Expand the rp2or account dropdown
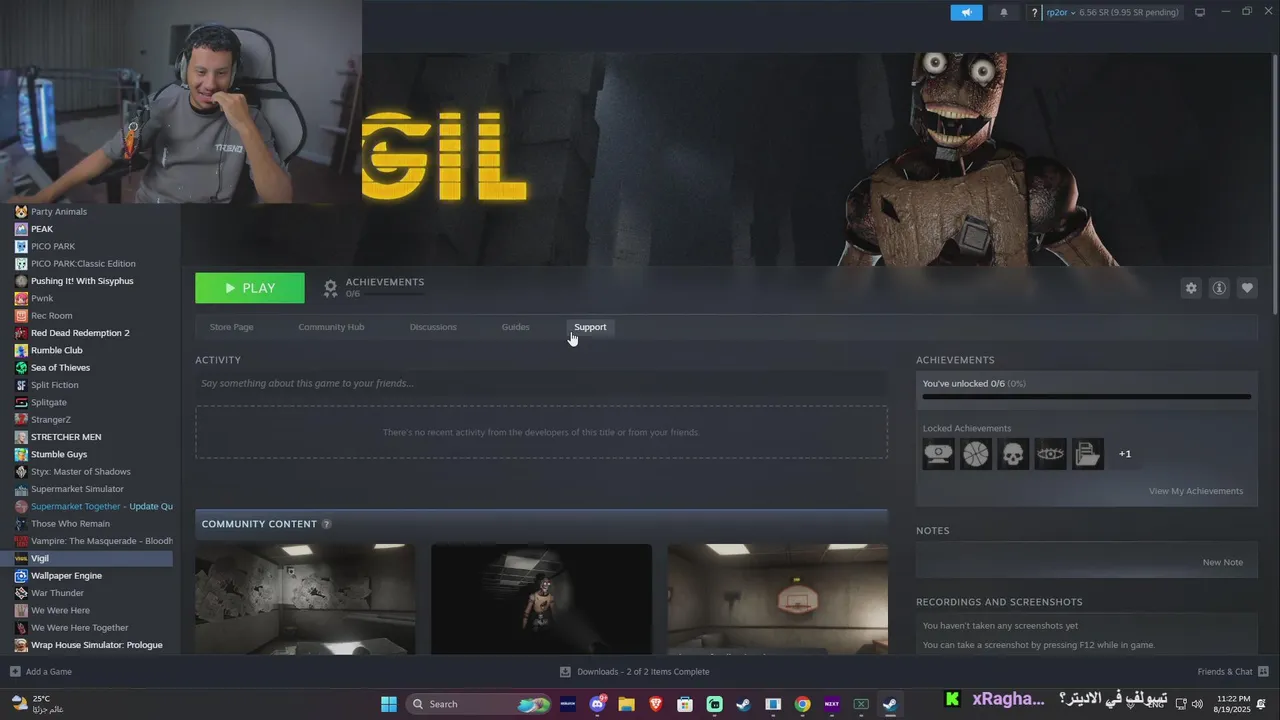The width and height of the screenshot is (1280, 720). (1060, 12)
